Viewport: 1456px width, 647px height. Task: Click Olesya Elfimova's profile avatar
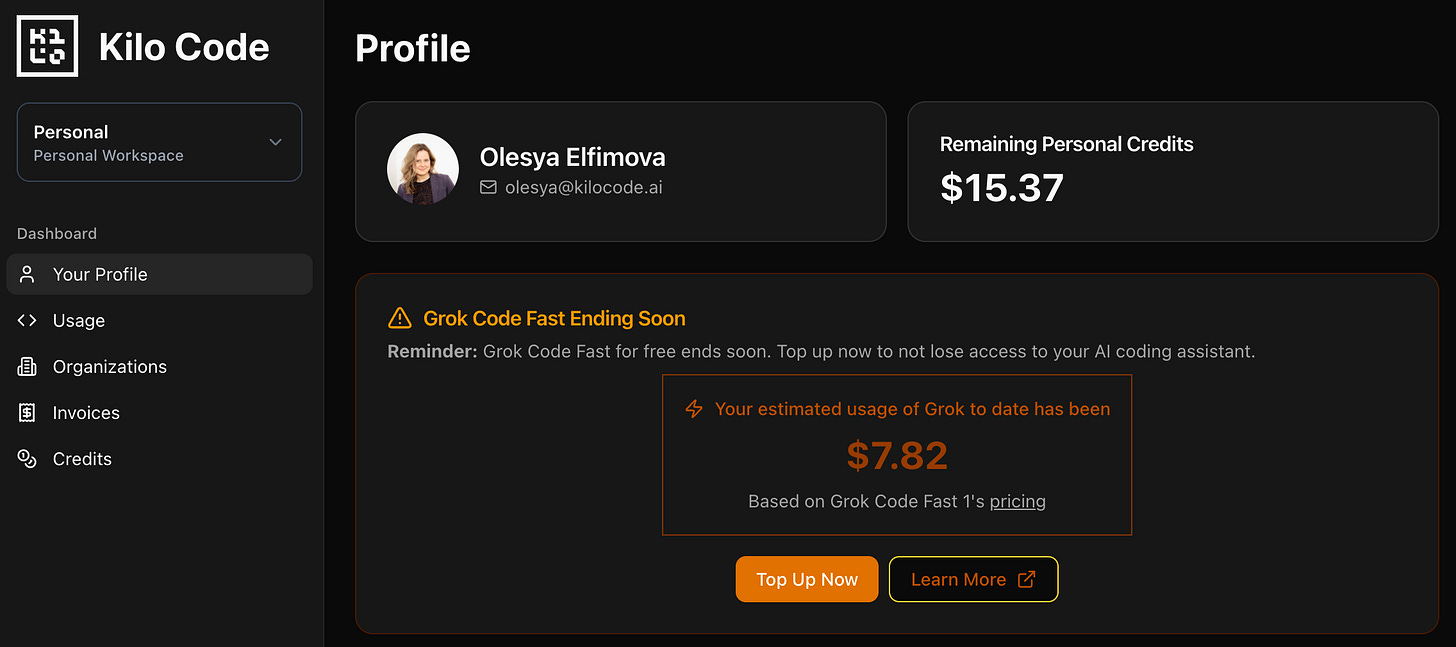[423, 169]
